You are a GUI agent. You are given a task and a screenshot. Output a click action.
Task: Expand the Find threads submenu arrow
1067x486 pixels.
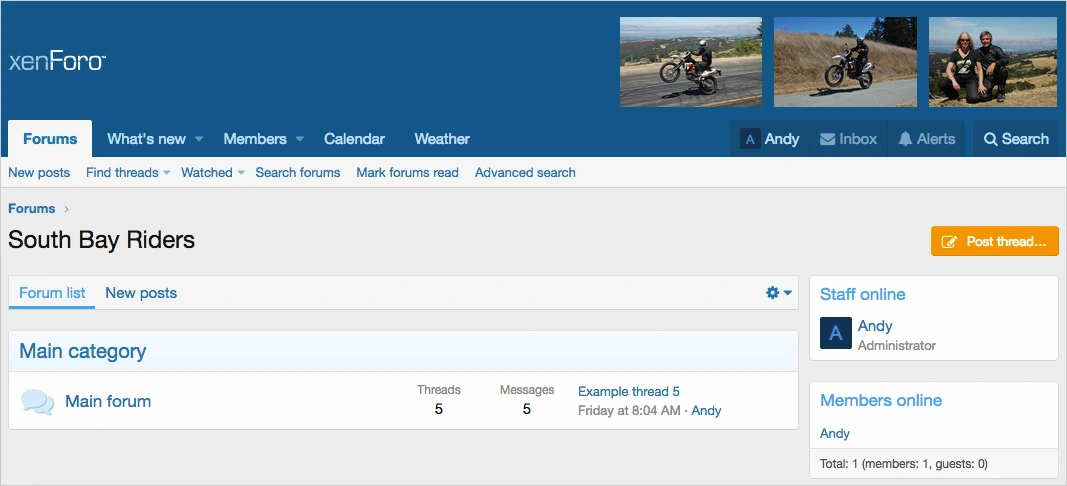pyautogui.click(x=167, y=173)
